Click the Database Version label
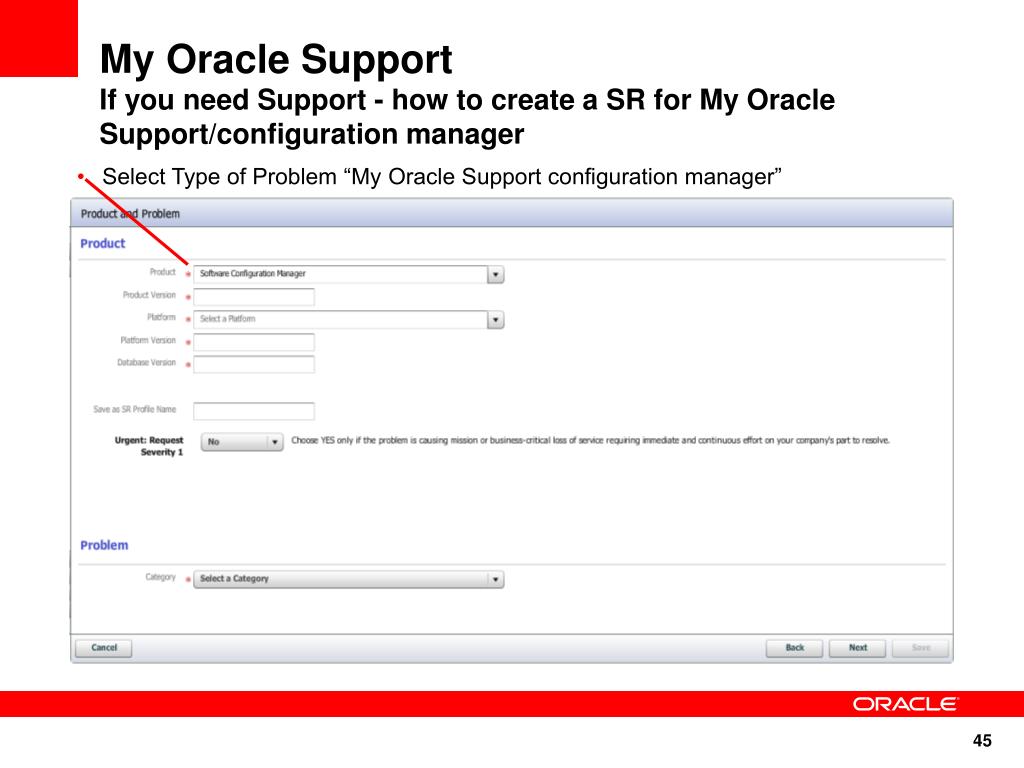Screen dimensions: 1024x768 pyautogui.click(x=146, y=362)
